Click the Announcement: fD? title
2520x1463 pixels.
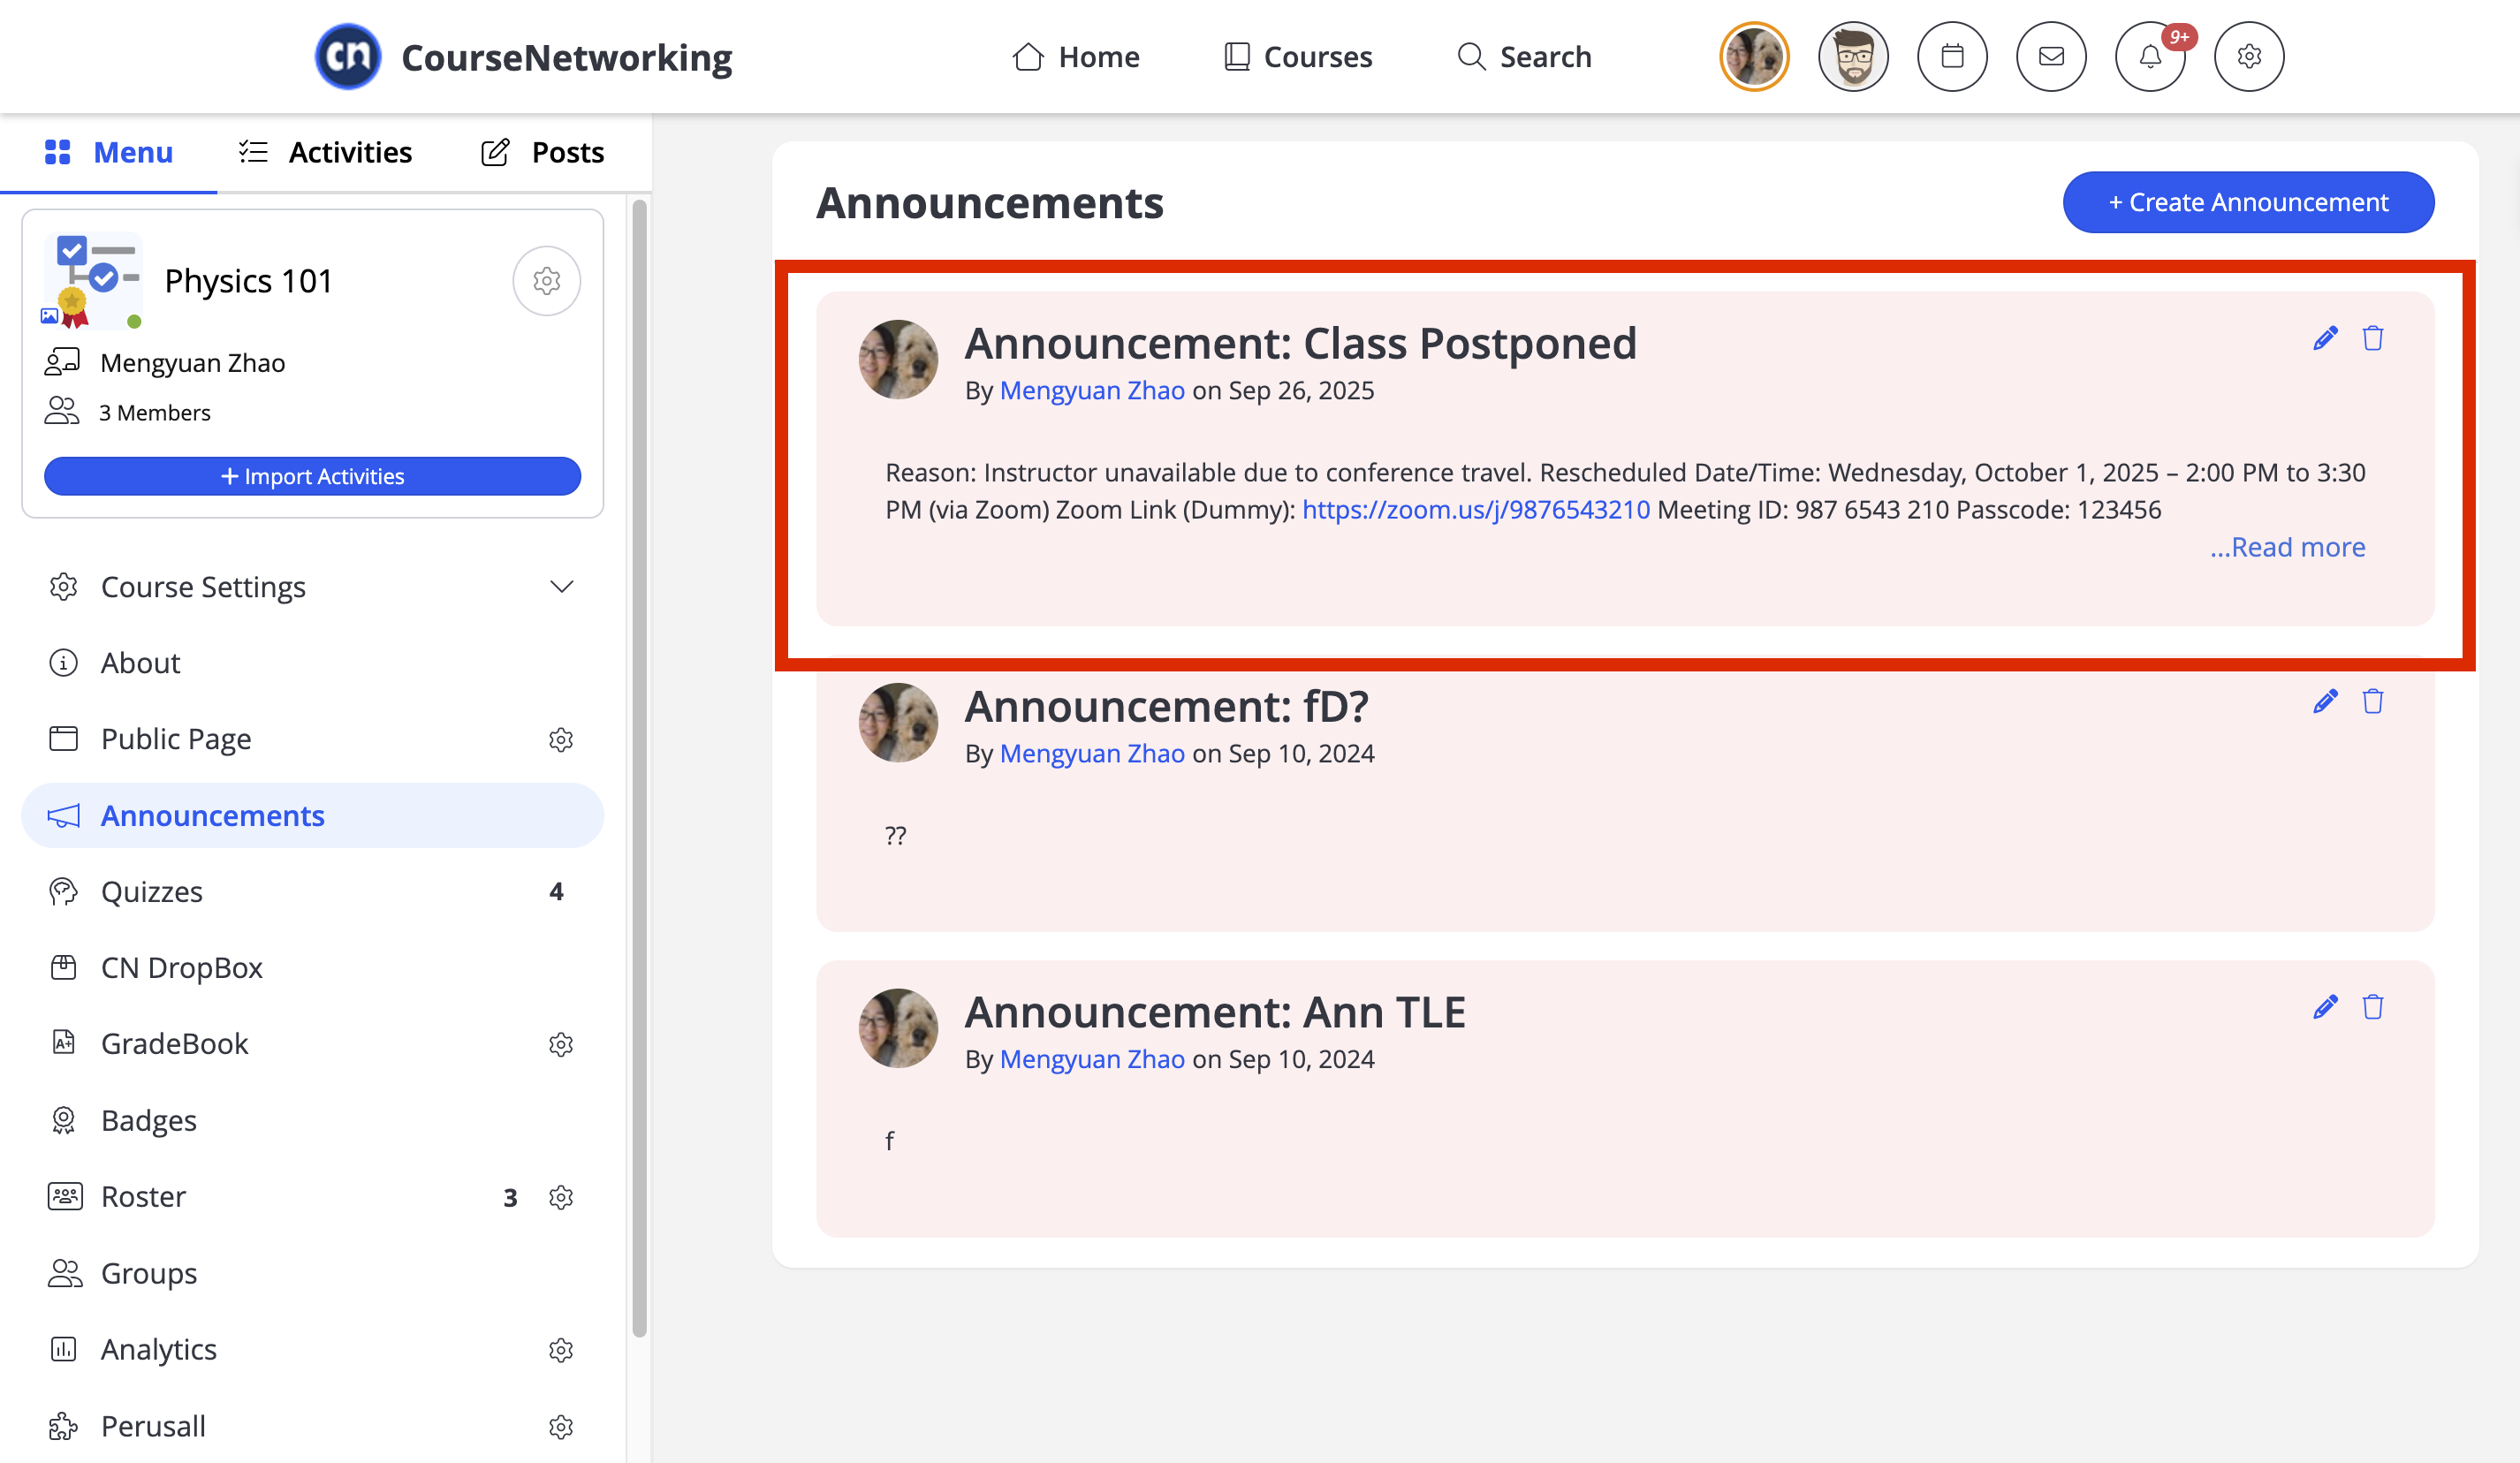1166,706
